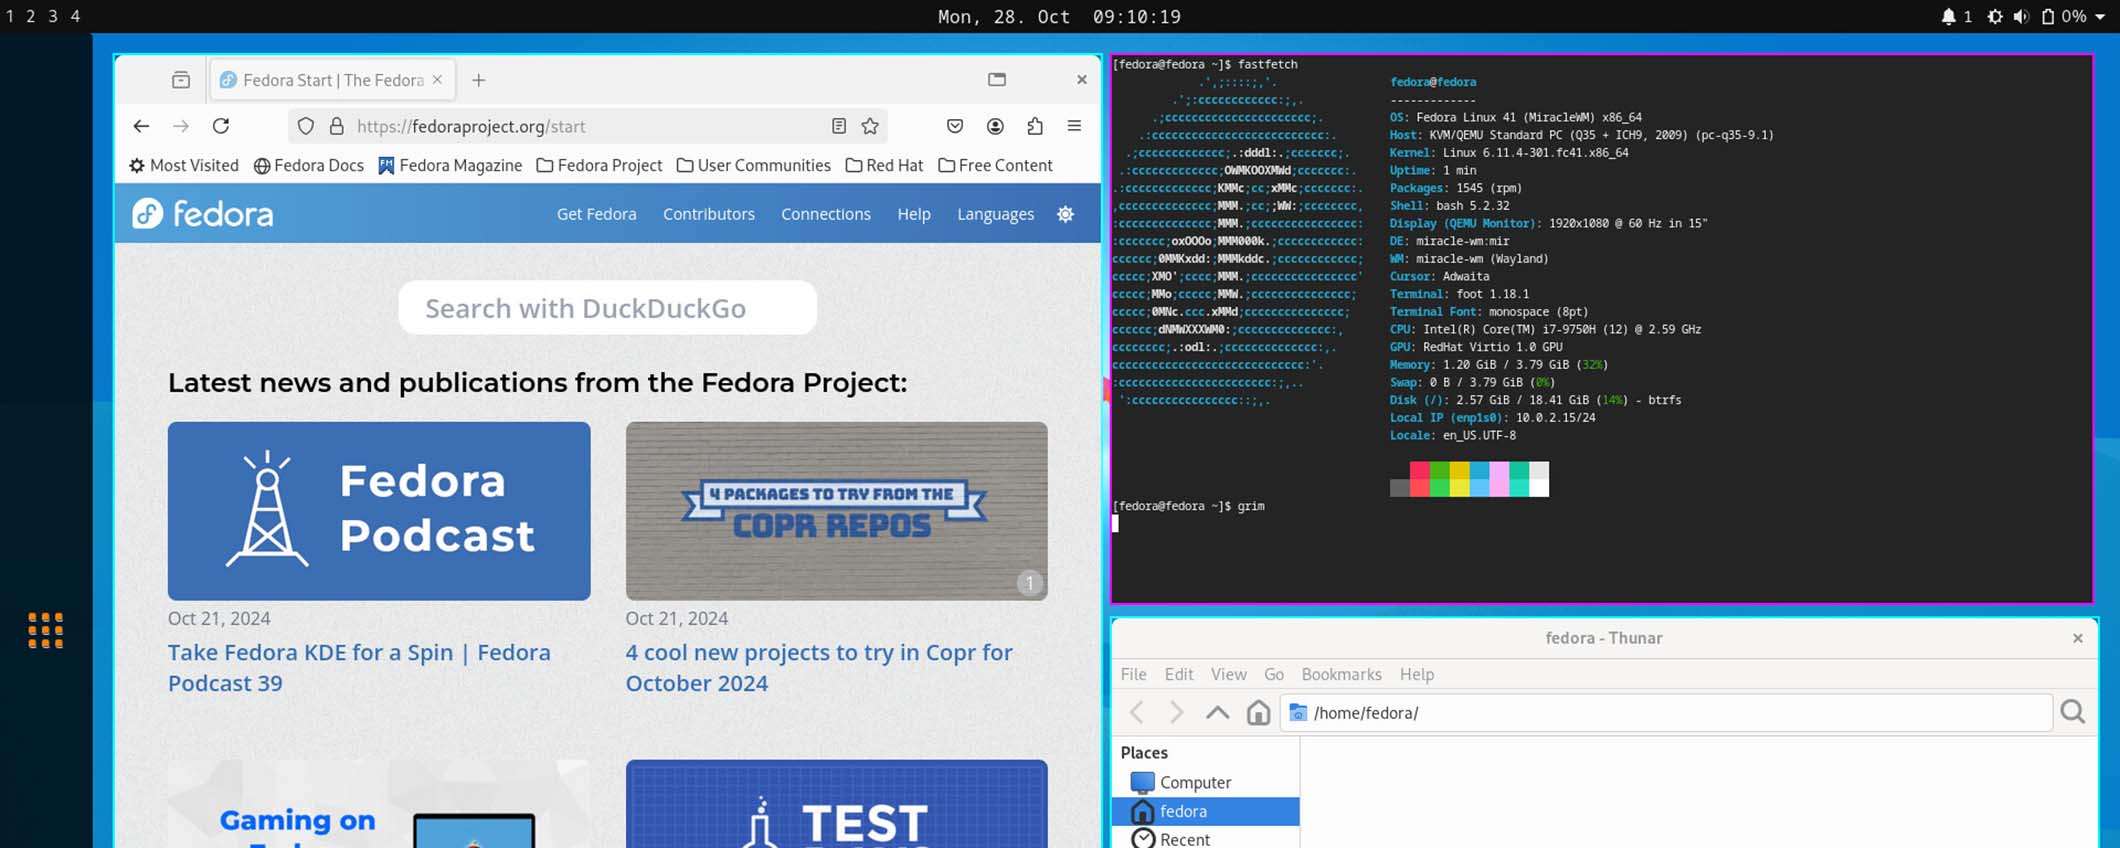
Task: Open the Help menu in Thunar
Action: 1417,674
